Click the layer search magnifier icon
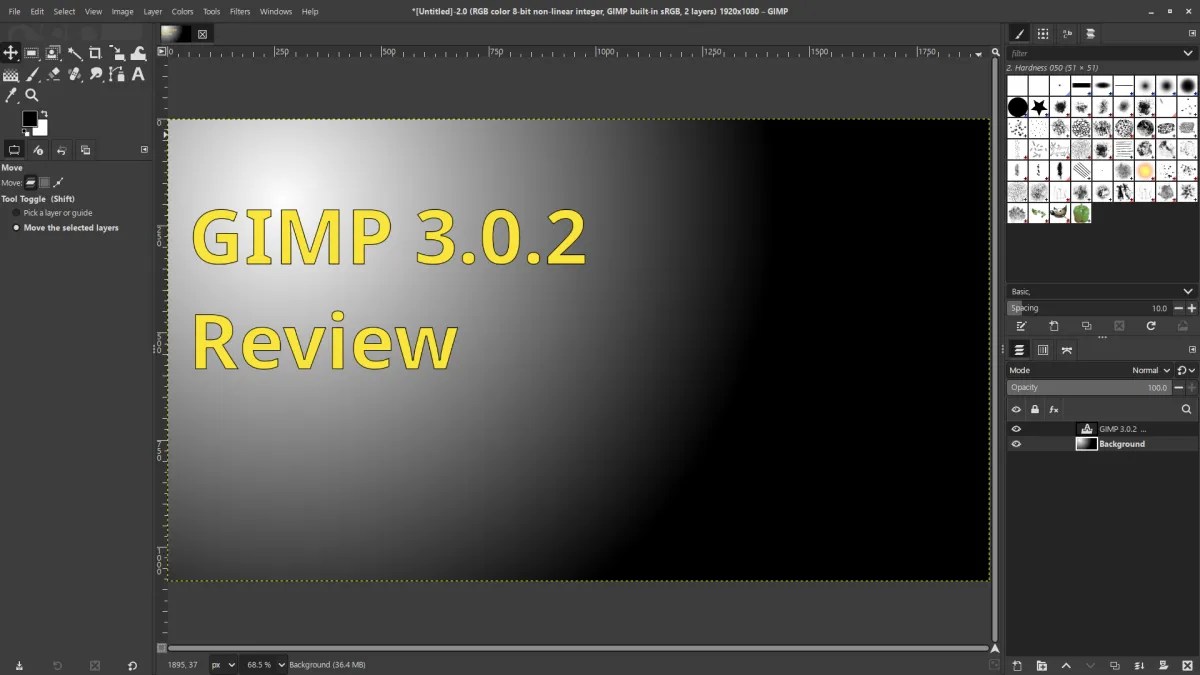This screenshot has width=1200, height=675. point(1187,409)
